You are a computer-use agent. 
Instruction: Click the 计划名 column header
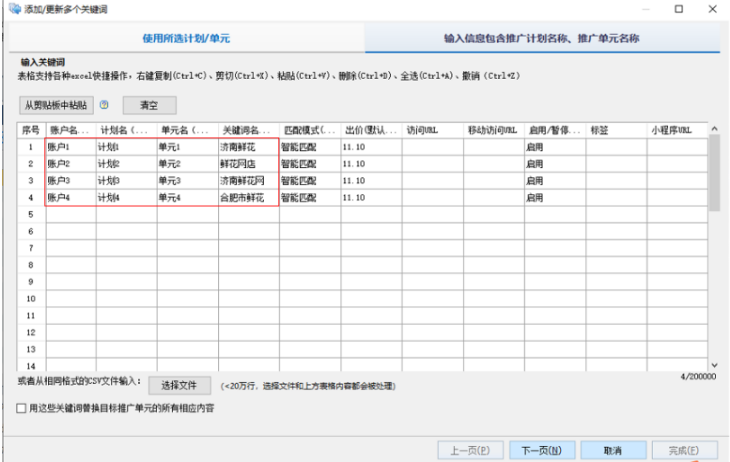coord(127,130)
